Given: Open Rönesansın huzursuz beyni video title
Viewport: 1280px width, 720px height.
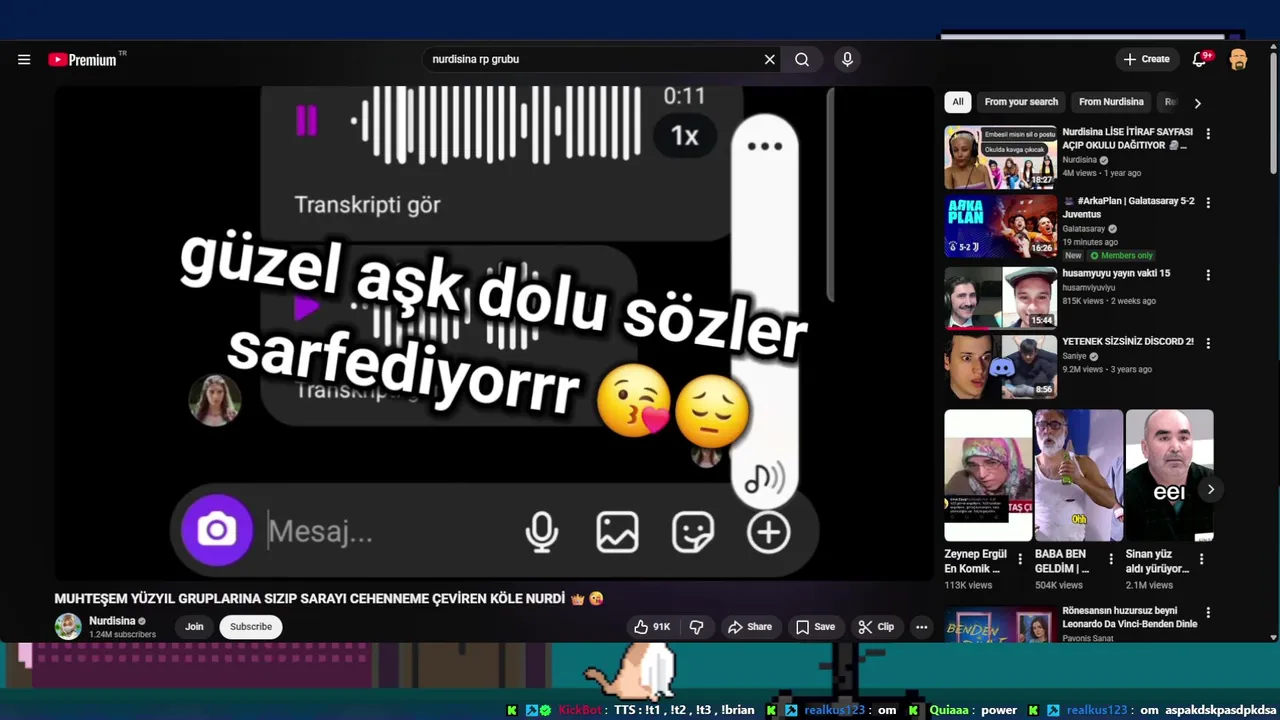Looking at the screenshot, I should (x=1129, y=617).
